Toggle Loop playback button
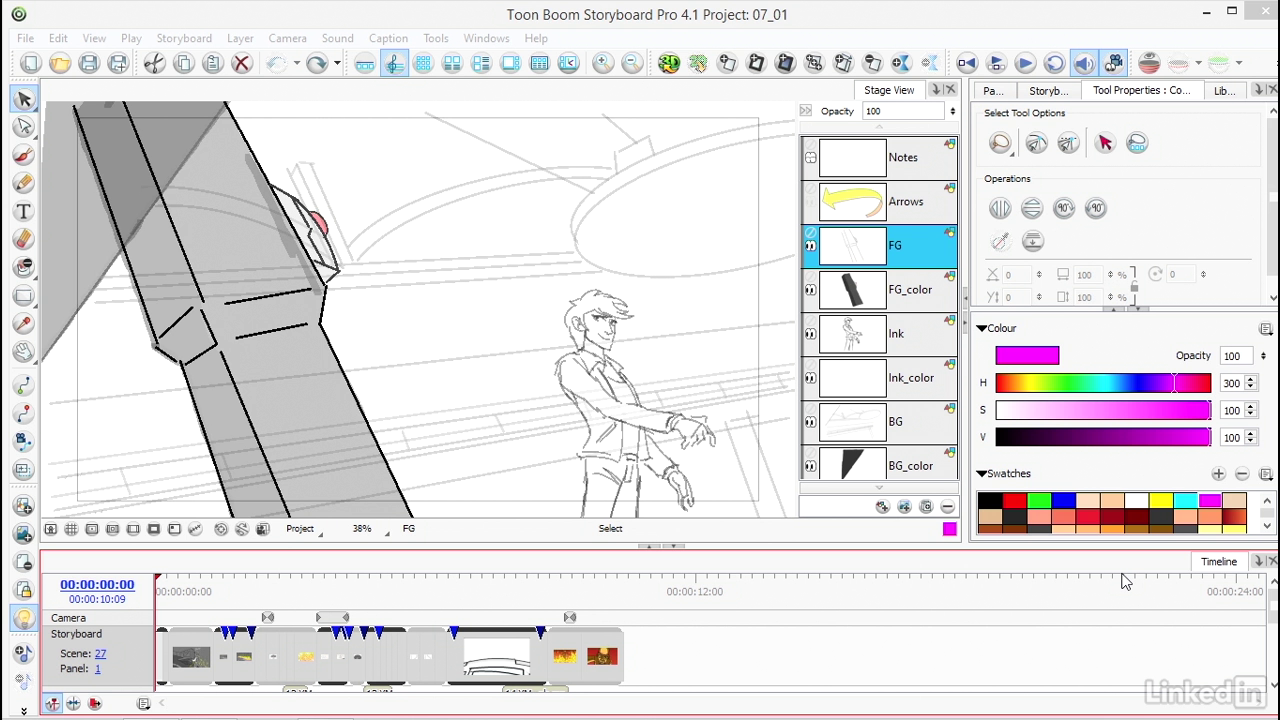Screen dimensions: 1280x720 coord(1054,64)
